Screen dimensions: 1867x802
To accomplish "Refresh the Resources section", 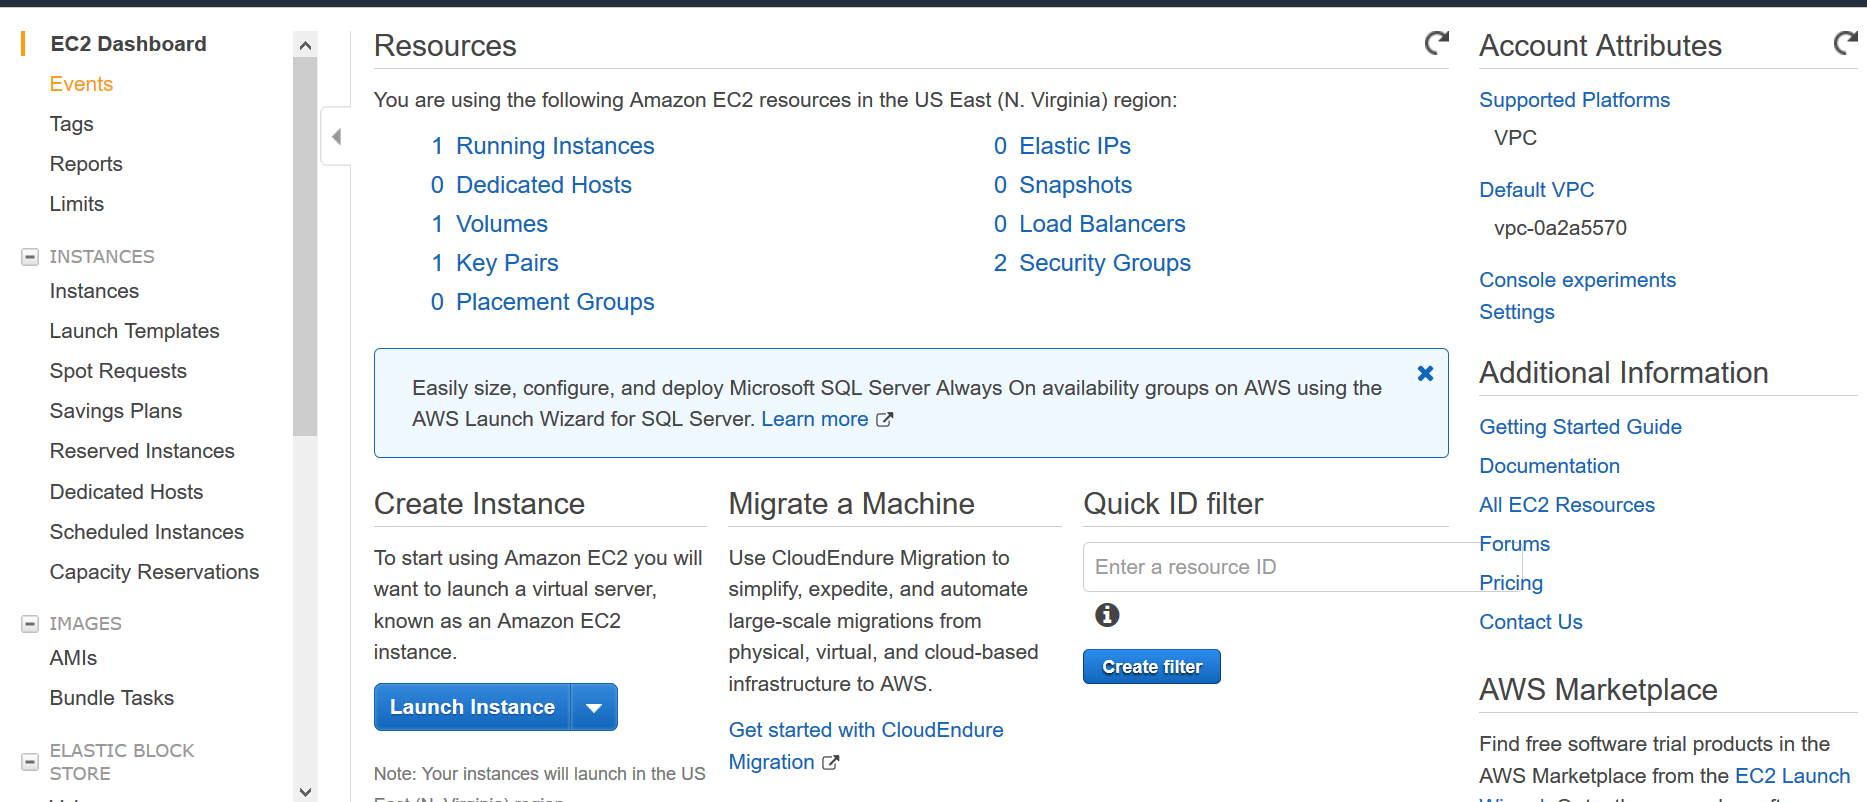I will tap(1436, 43).
